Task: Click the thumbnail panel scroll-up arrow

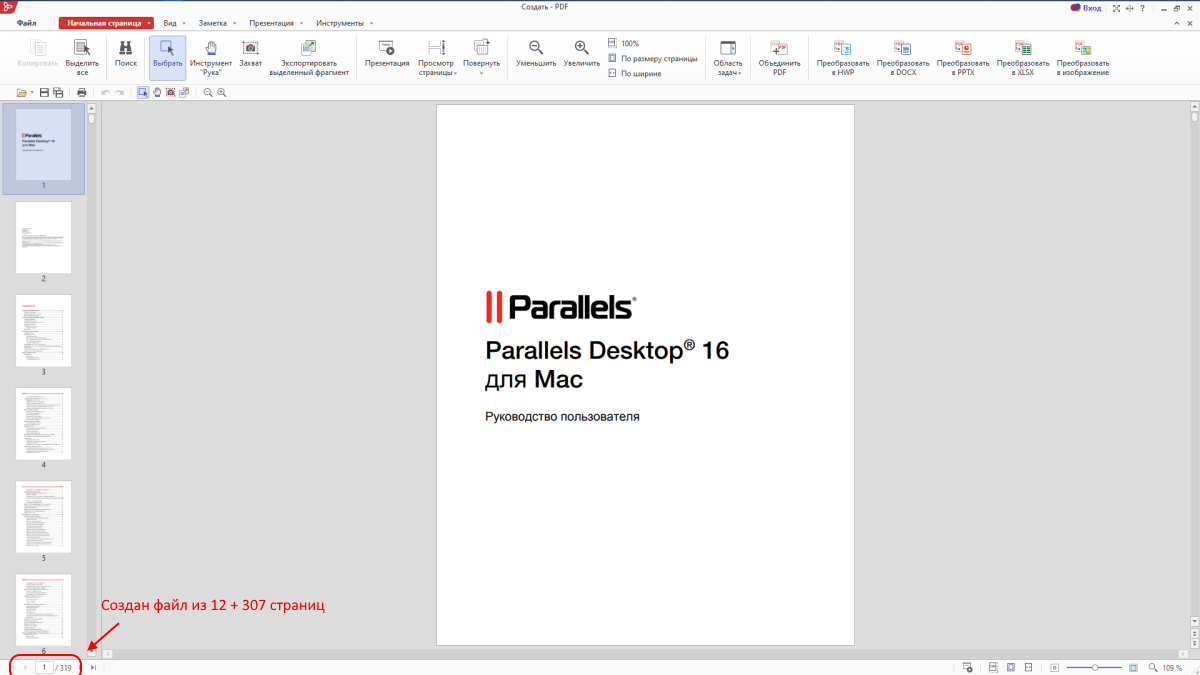Action: [x=91, y=108]
